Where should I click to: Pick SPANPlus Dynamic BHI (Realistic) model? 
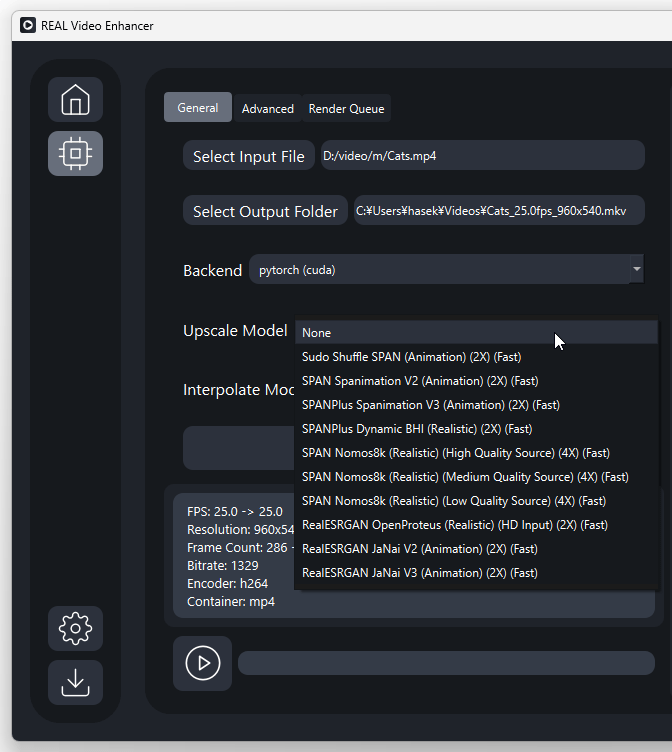476,429
